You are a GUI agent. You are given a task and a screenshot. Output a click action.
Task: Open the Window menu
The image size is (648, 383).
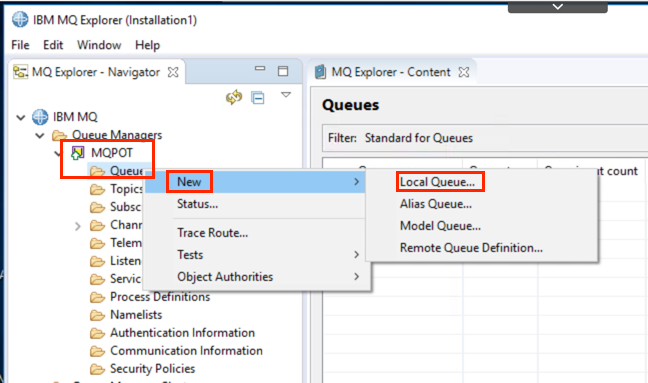tap(99, 45)
